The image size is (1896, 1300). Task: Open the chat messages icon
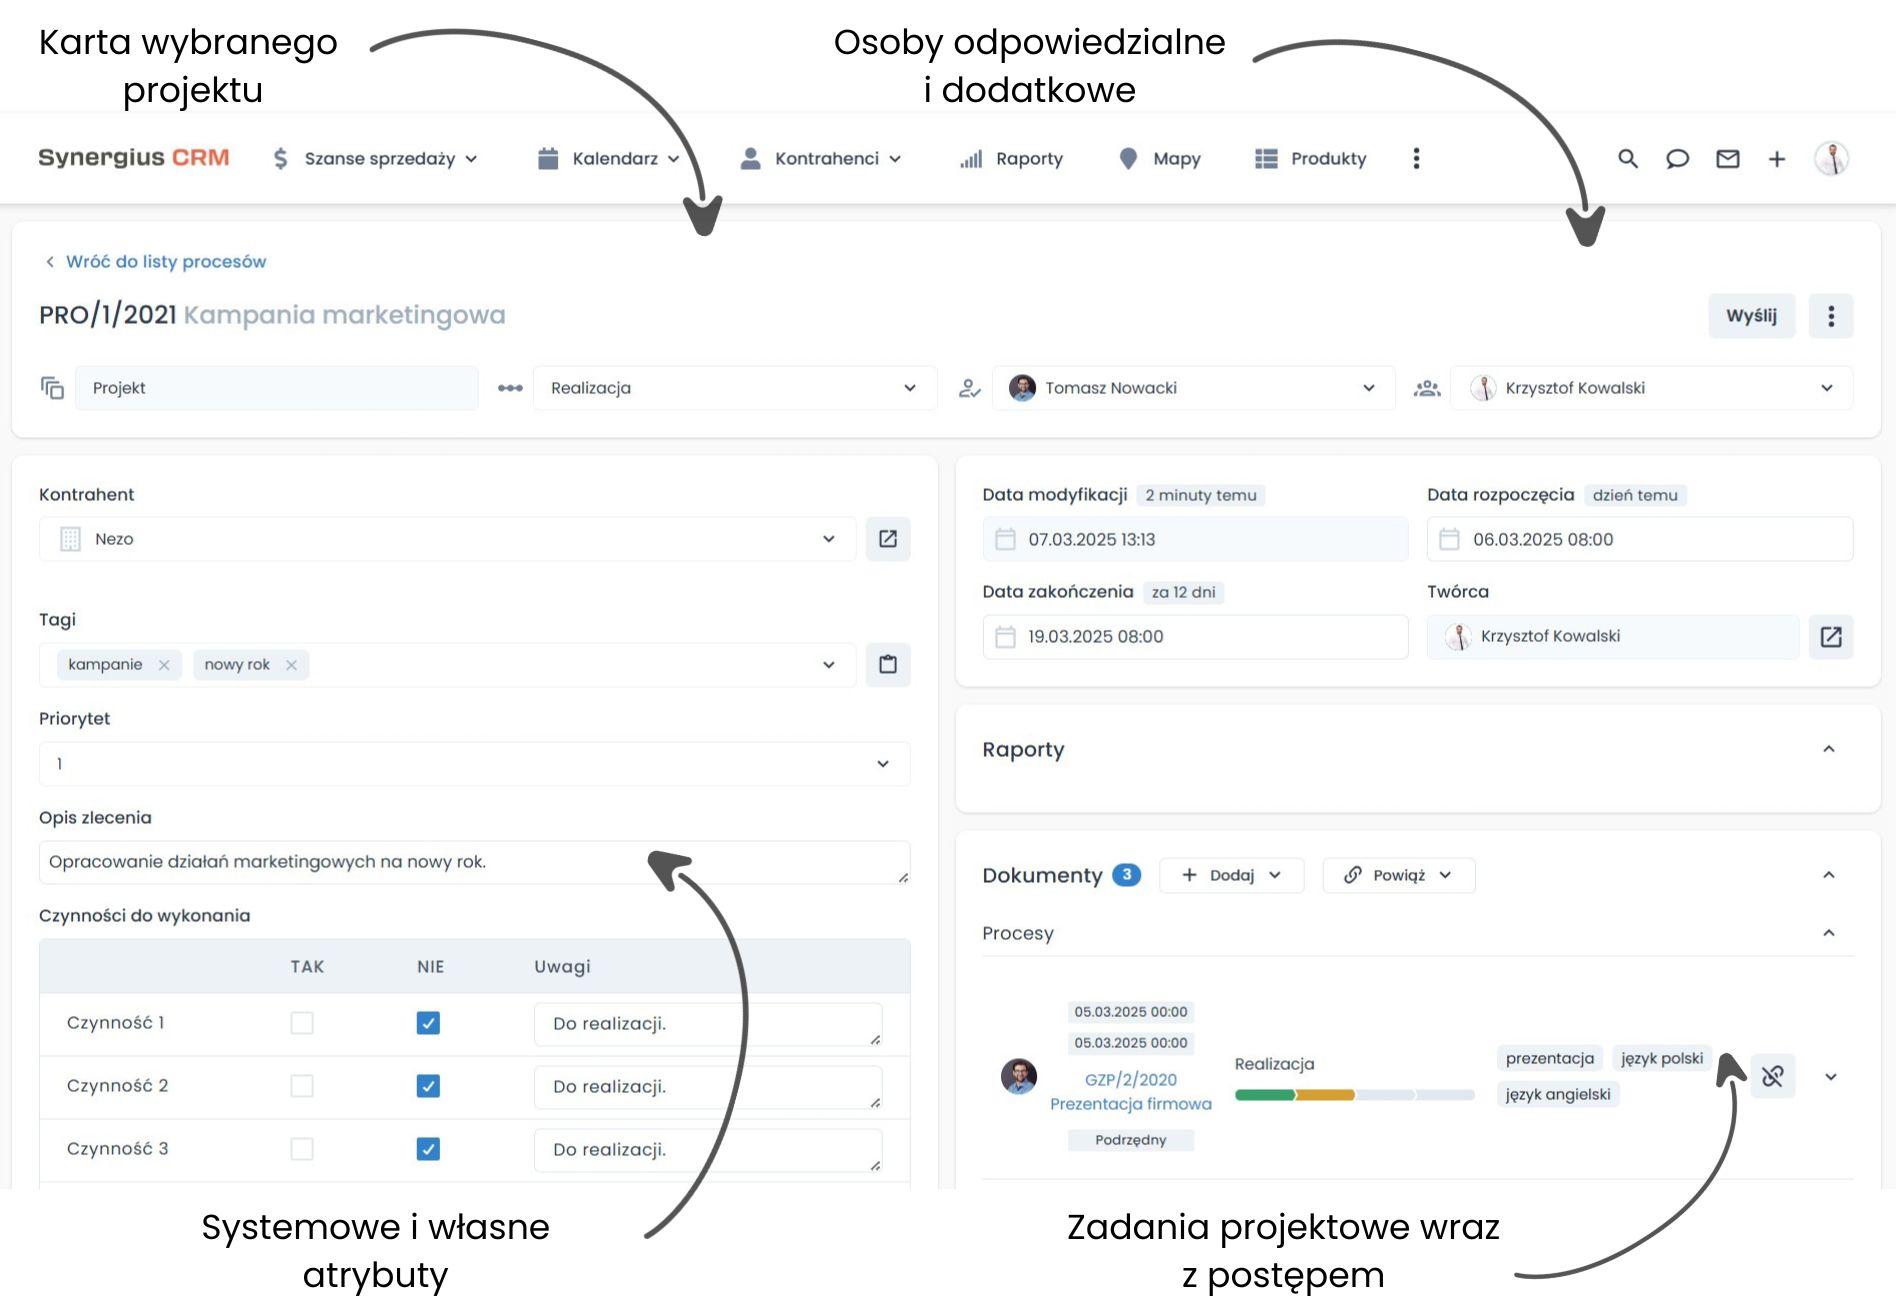1678,159
